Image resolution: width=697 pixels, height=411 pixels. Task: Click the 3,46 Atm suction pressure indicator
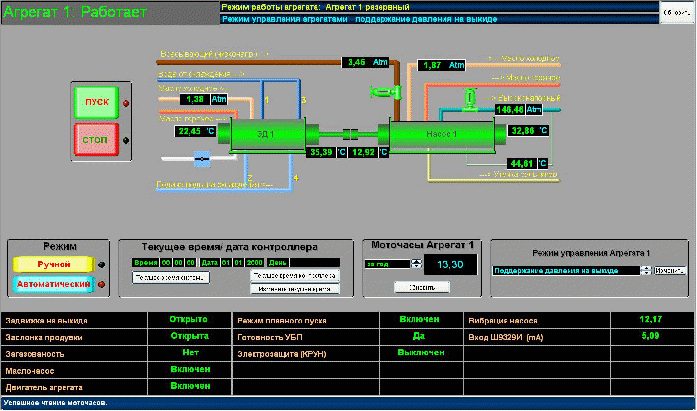[x=365, y=62]
